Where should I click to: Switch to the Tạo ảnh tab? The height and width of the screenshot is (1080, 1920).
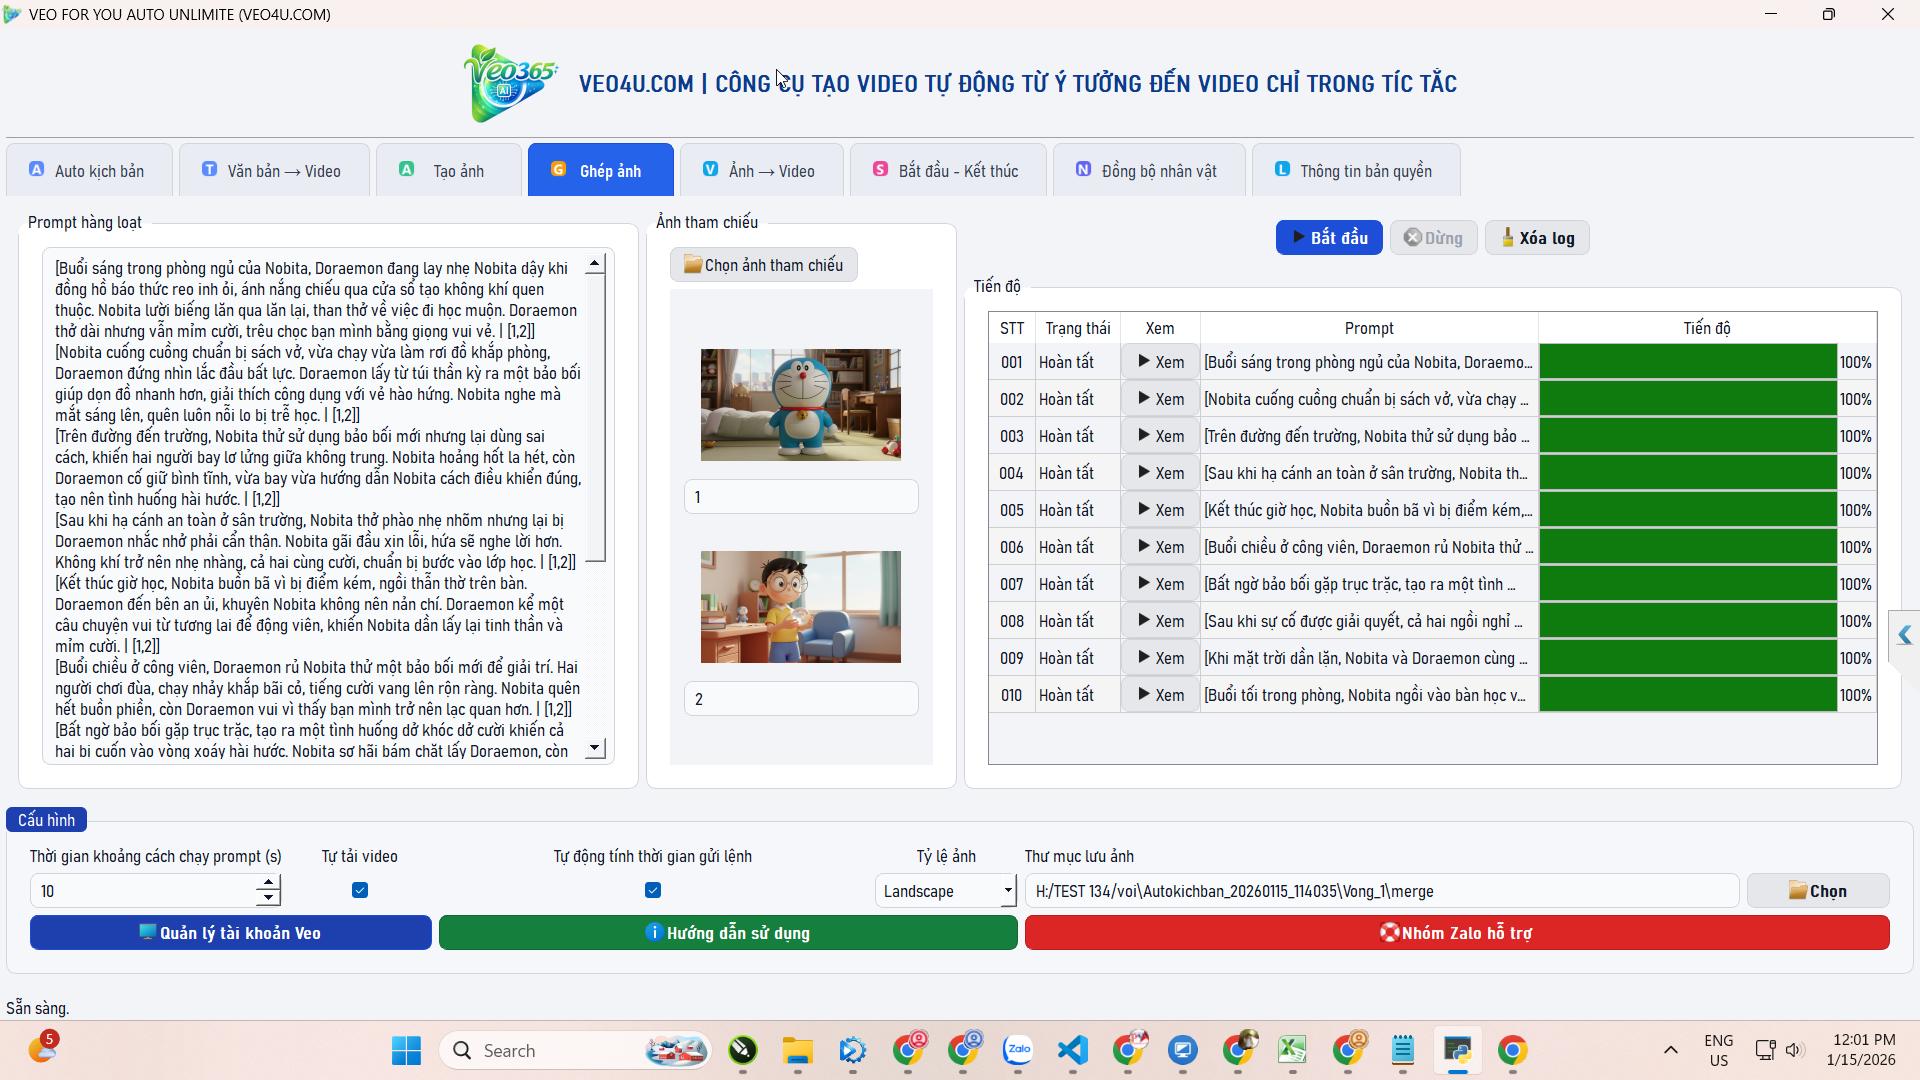tap(448, 171)
